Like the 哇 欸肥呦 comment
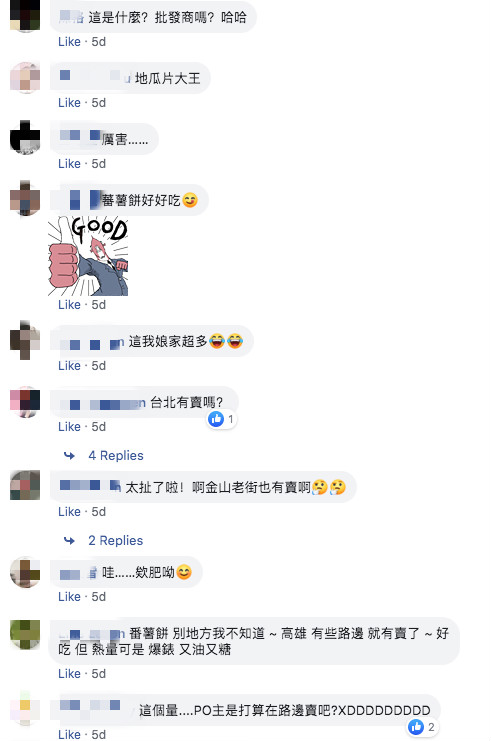 point(69,597)
